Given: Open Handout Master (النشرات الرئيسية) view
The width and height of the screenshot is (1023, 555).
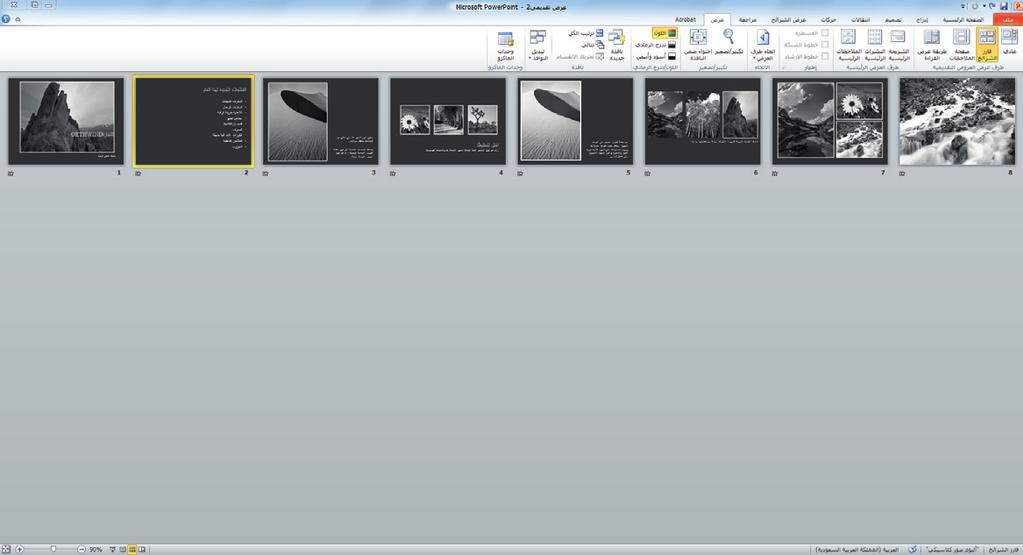Looking at the screenshot, I should pyautogui.click(x=874, y=44).
